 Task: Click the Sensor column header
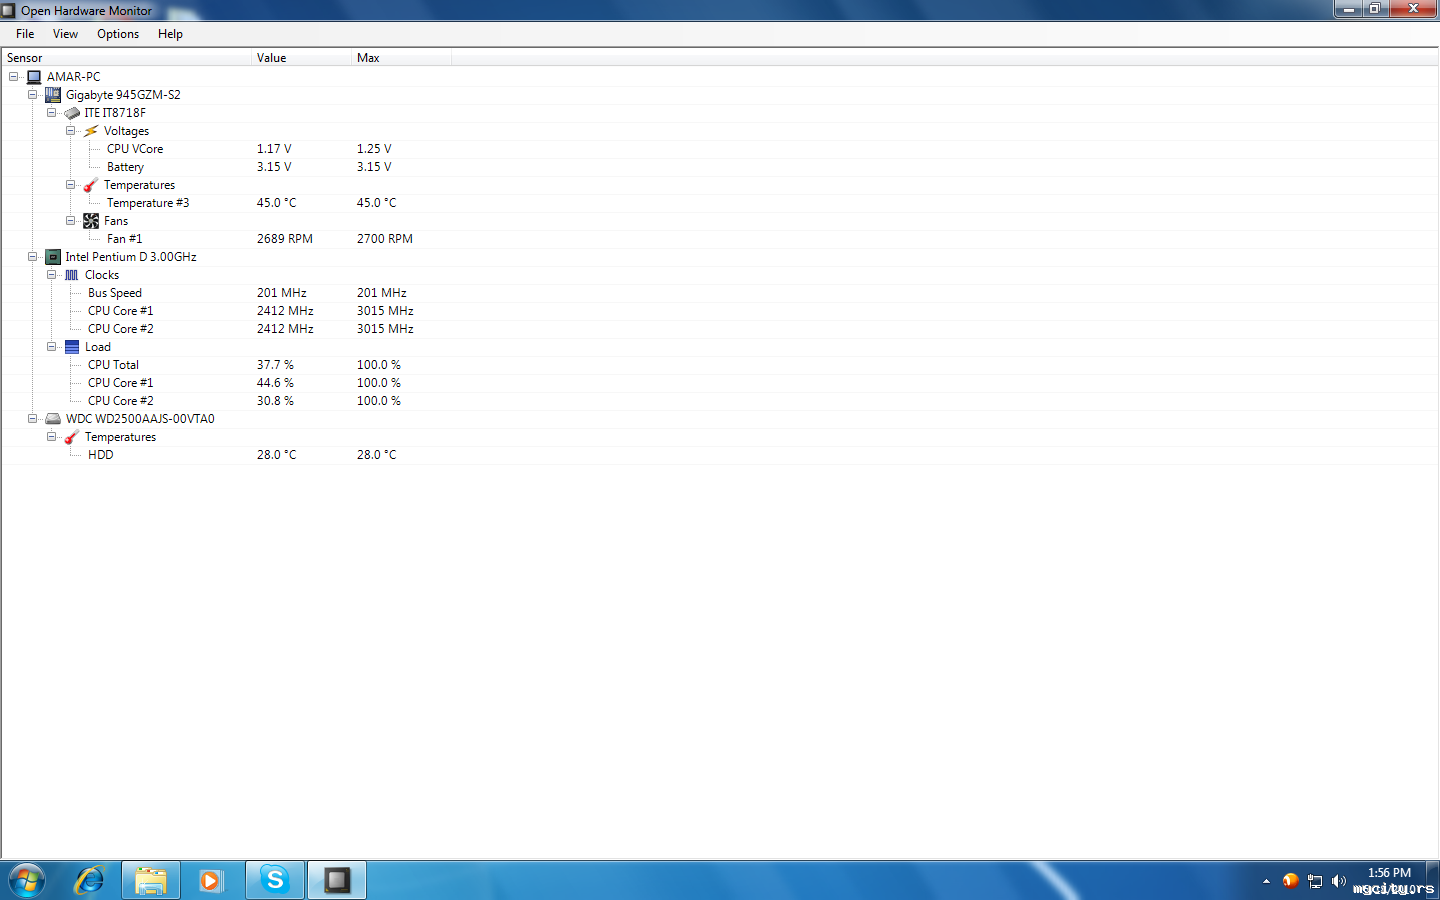(x=126, y=58)
